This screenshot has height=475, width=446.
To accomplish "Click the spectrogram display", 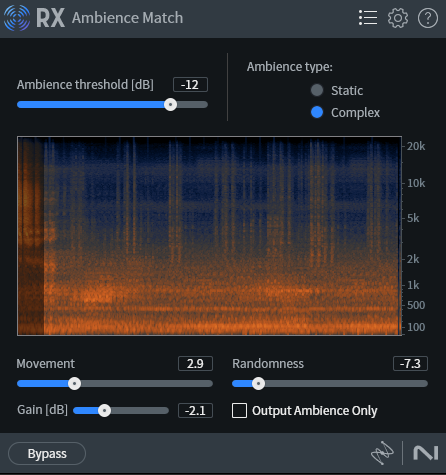I will point(209,236).
